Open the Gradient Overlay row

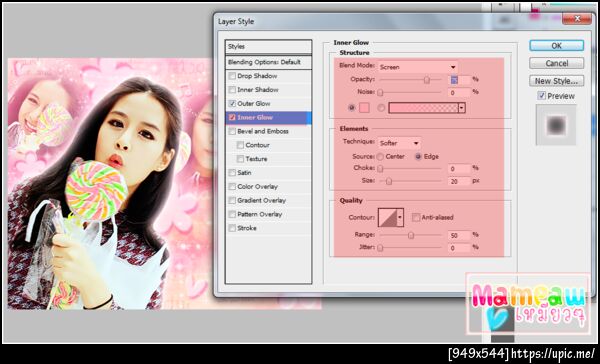point(268,200)
